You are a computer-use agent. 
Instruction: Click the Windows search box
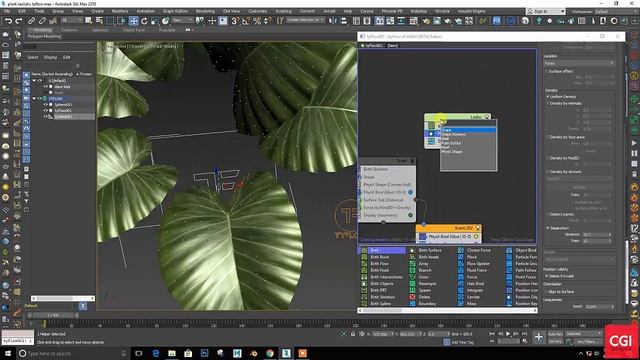(73, 353)
